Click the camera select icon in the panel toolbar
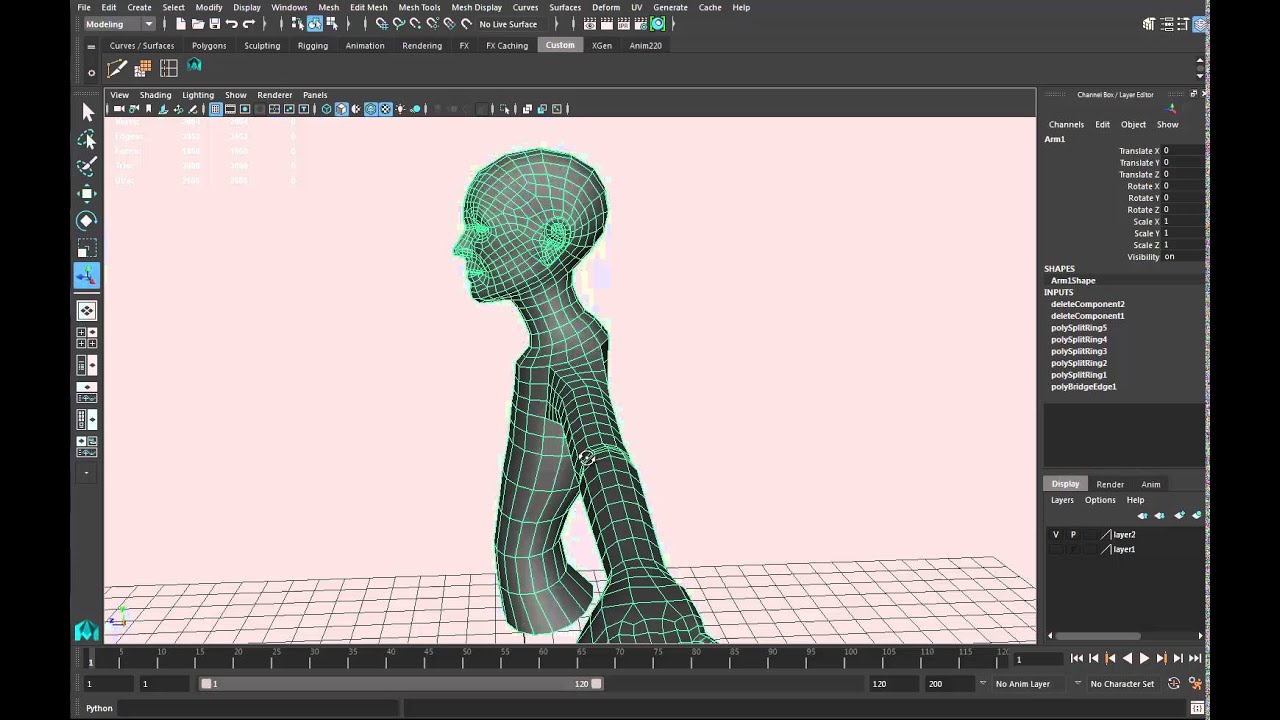1280x720 pixels. 119,108
